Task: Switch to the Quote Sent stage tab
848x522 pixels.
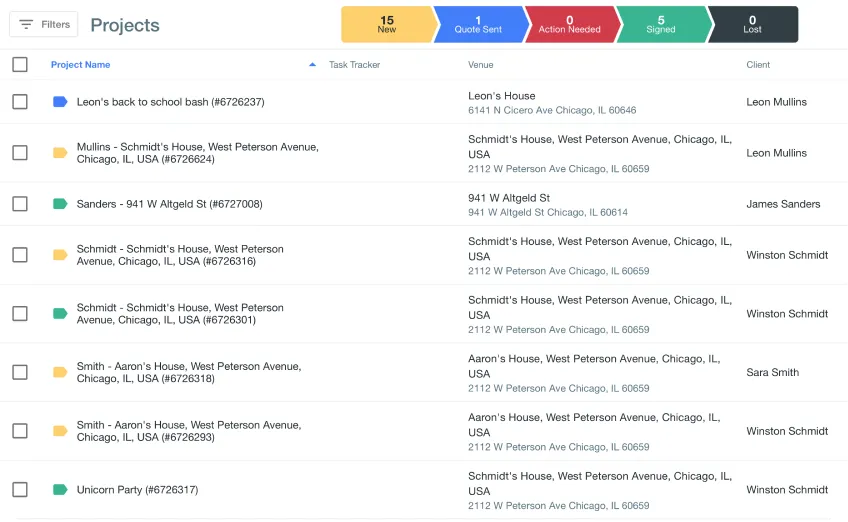Action: [x=478, y=25]
